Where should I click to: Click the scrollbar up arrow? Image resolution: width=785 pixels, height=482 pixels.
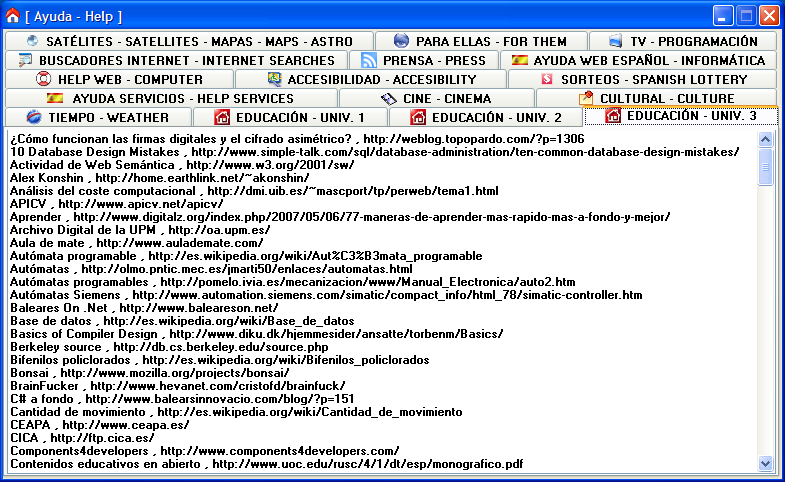(765, 139)
